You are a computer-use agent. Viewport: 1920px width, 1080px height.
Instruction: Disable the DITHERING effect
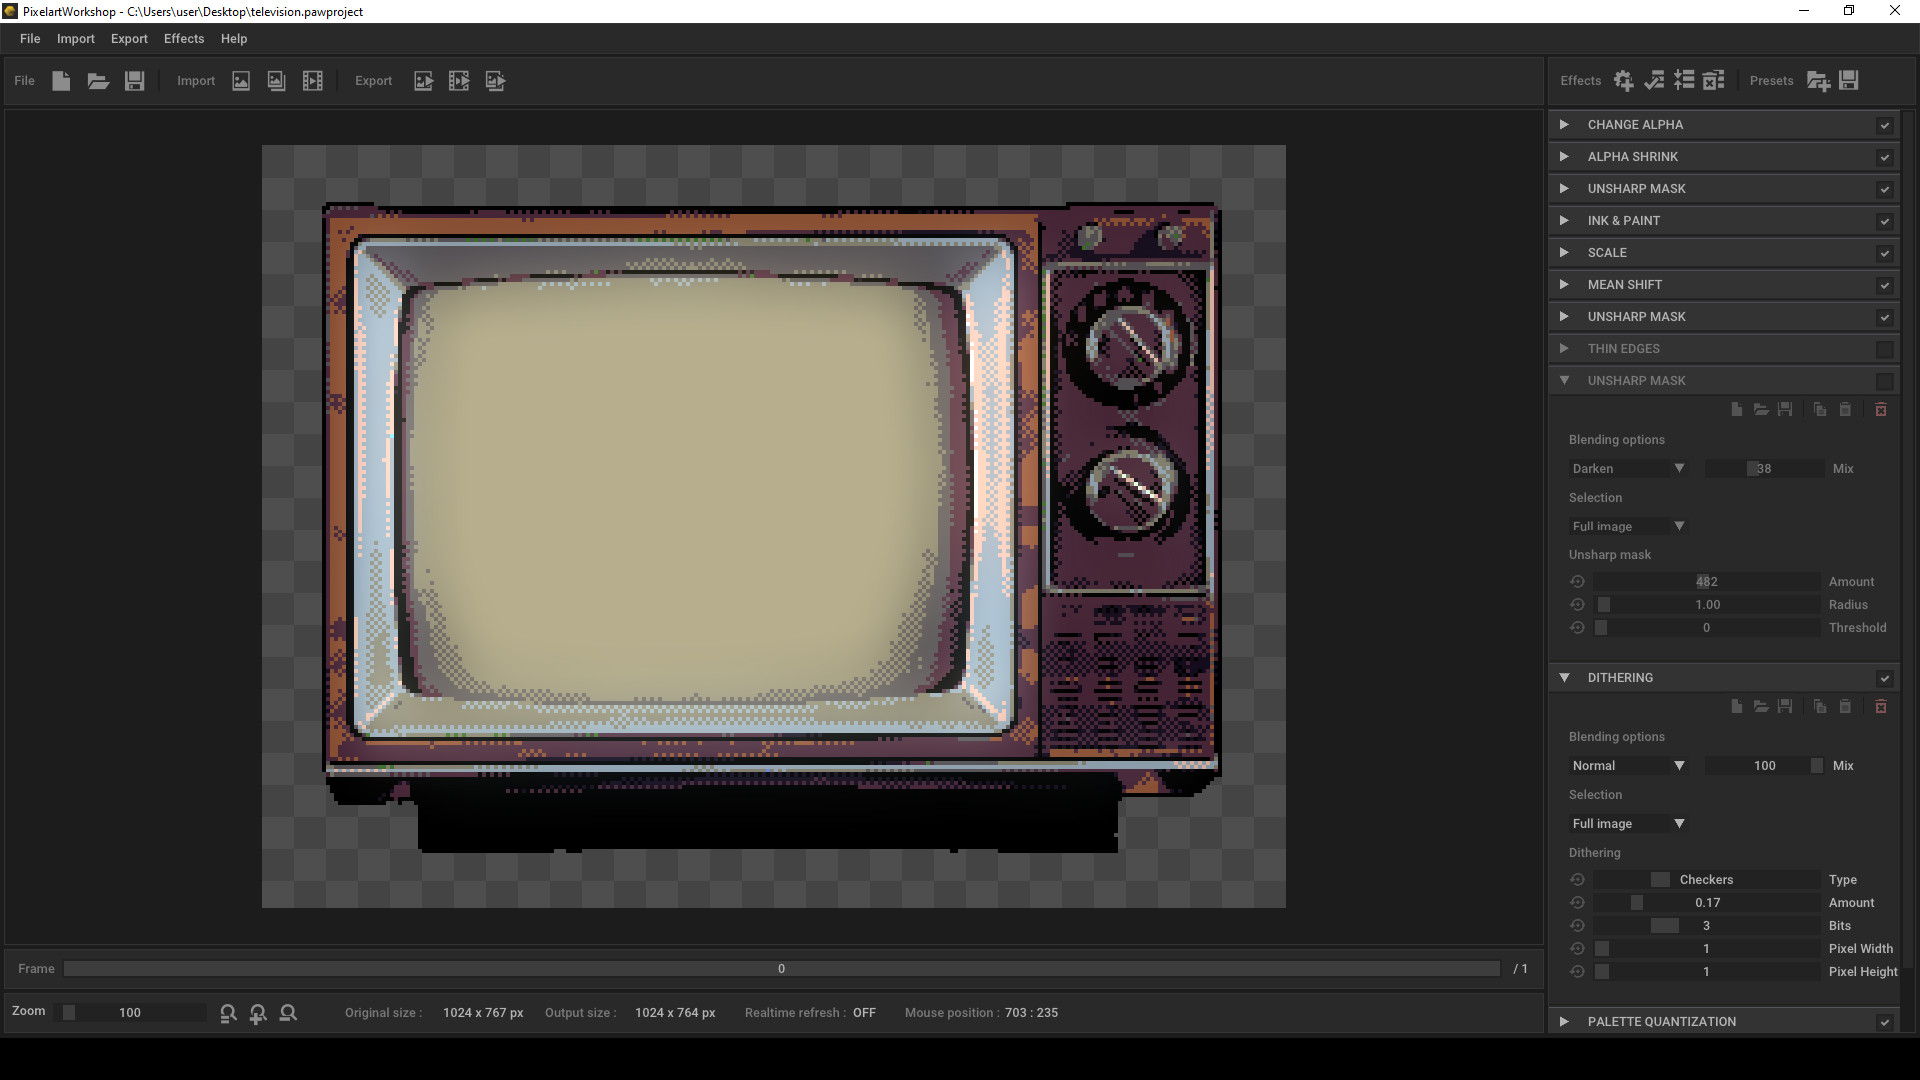pyautogui.click(x=1884, y=678)
